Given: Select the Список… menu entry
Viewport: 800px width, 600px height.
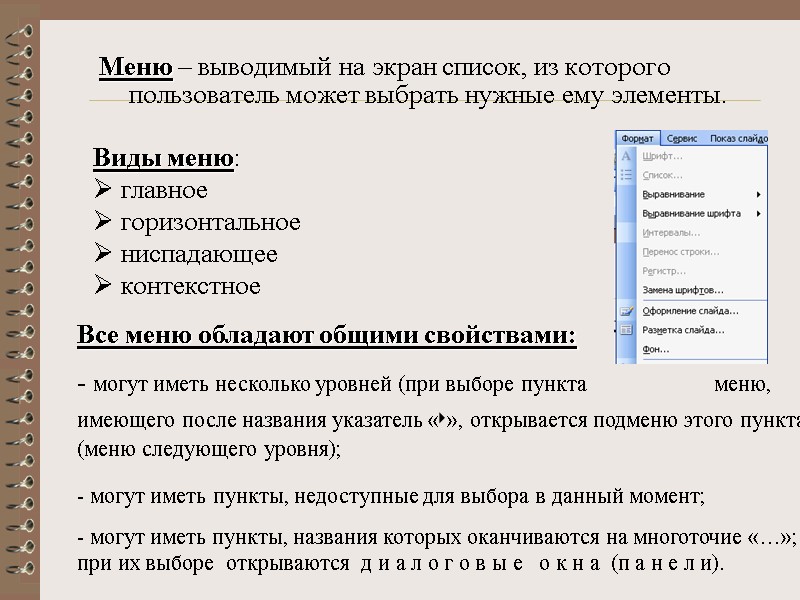Looking at the screenshot, I should click(x=662, y=175).
